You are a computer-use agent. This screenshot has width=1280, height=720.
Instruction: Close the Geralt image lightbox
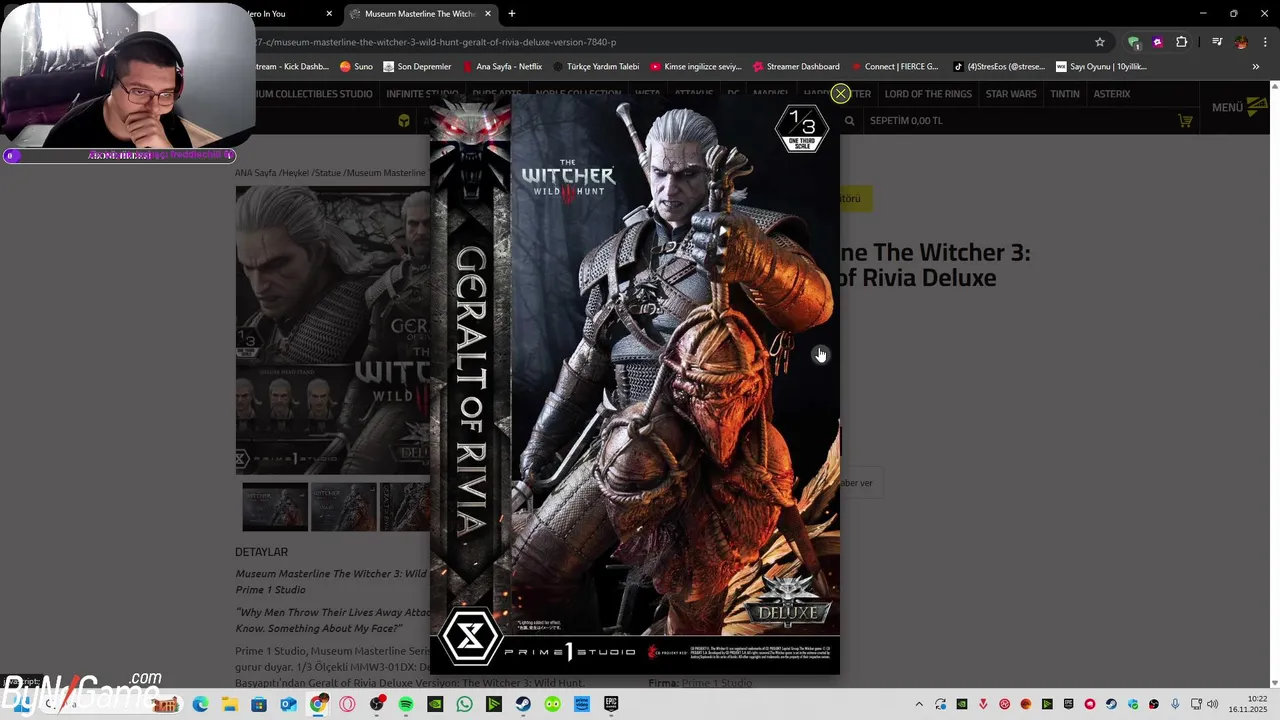pyautogui.click(x=840, y=94)
